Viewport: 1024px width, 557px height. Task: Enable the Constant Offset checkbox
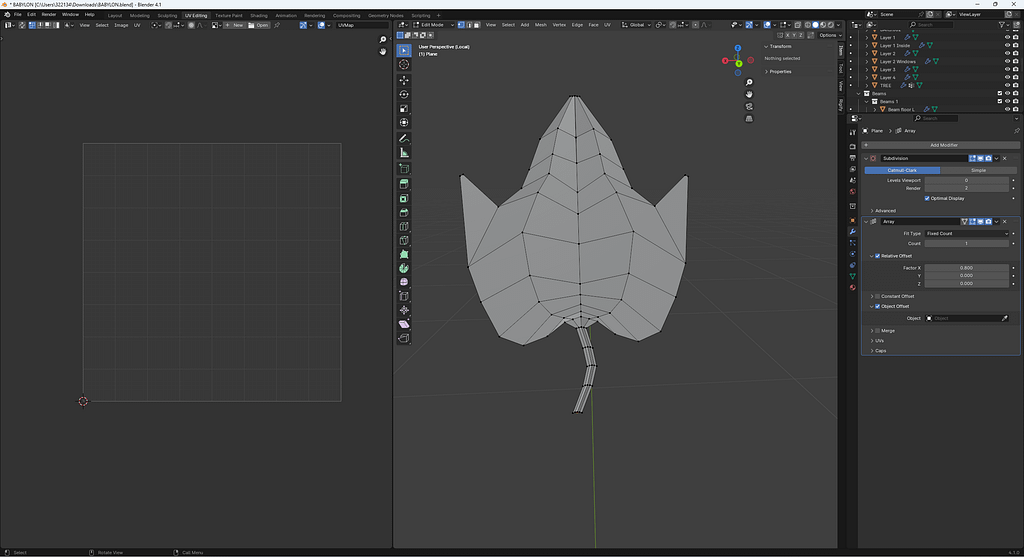pos(878,296)
